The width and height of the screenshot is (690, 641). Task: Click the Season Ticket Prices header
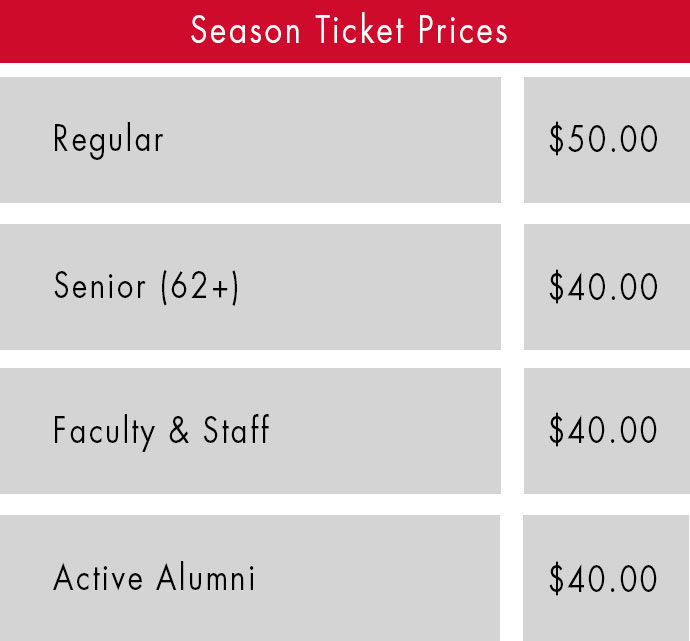click(x=345, y=31)
